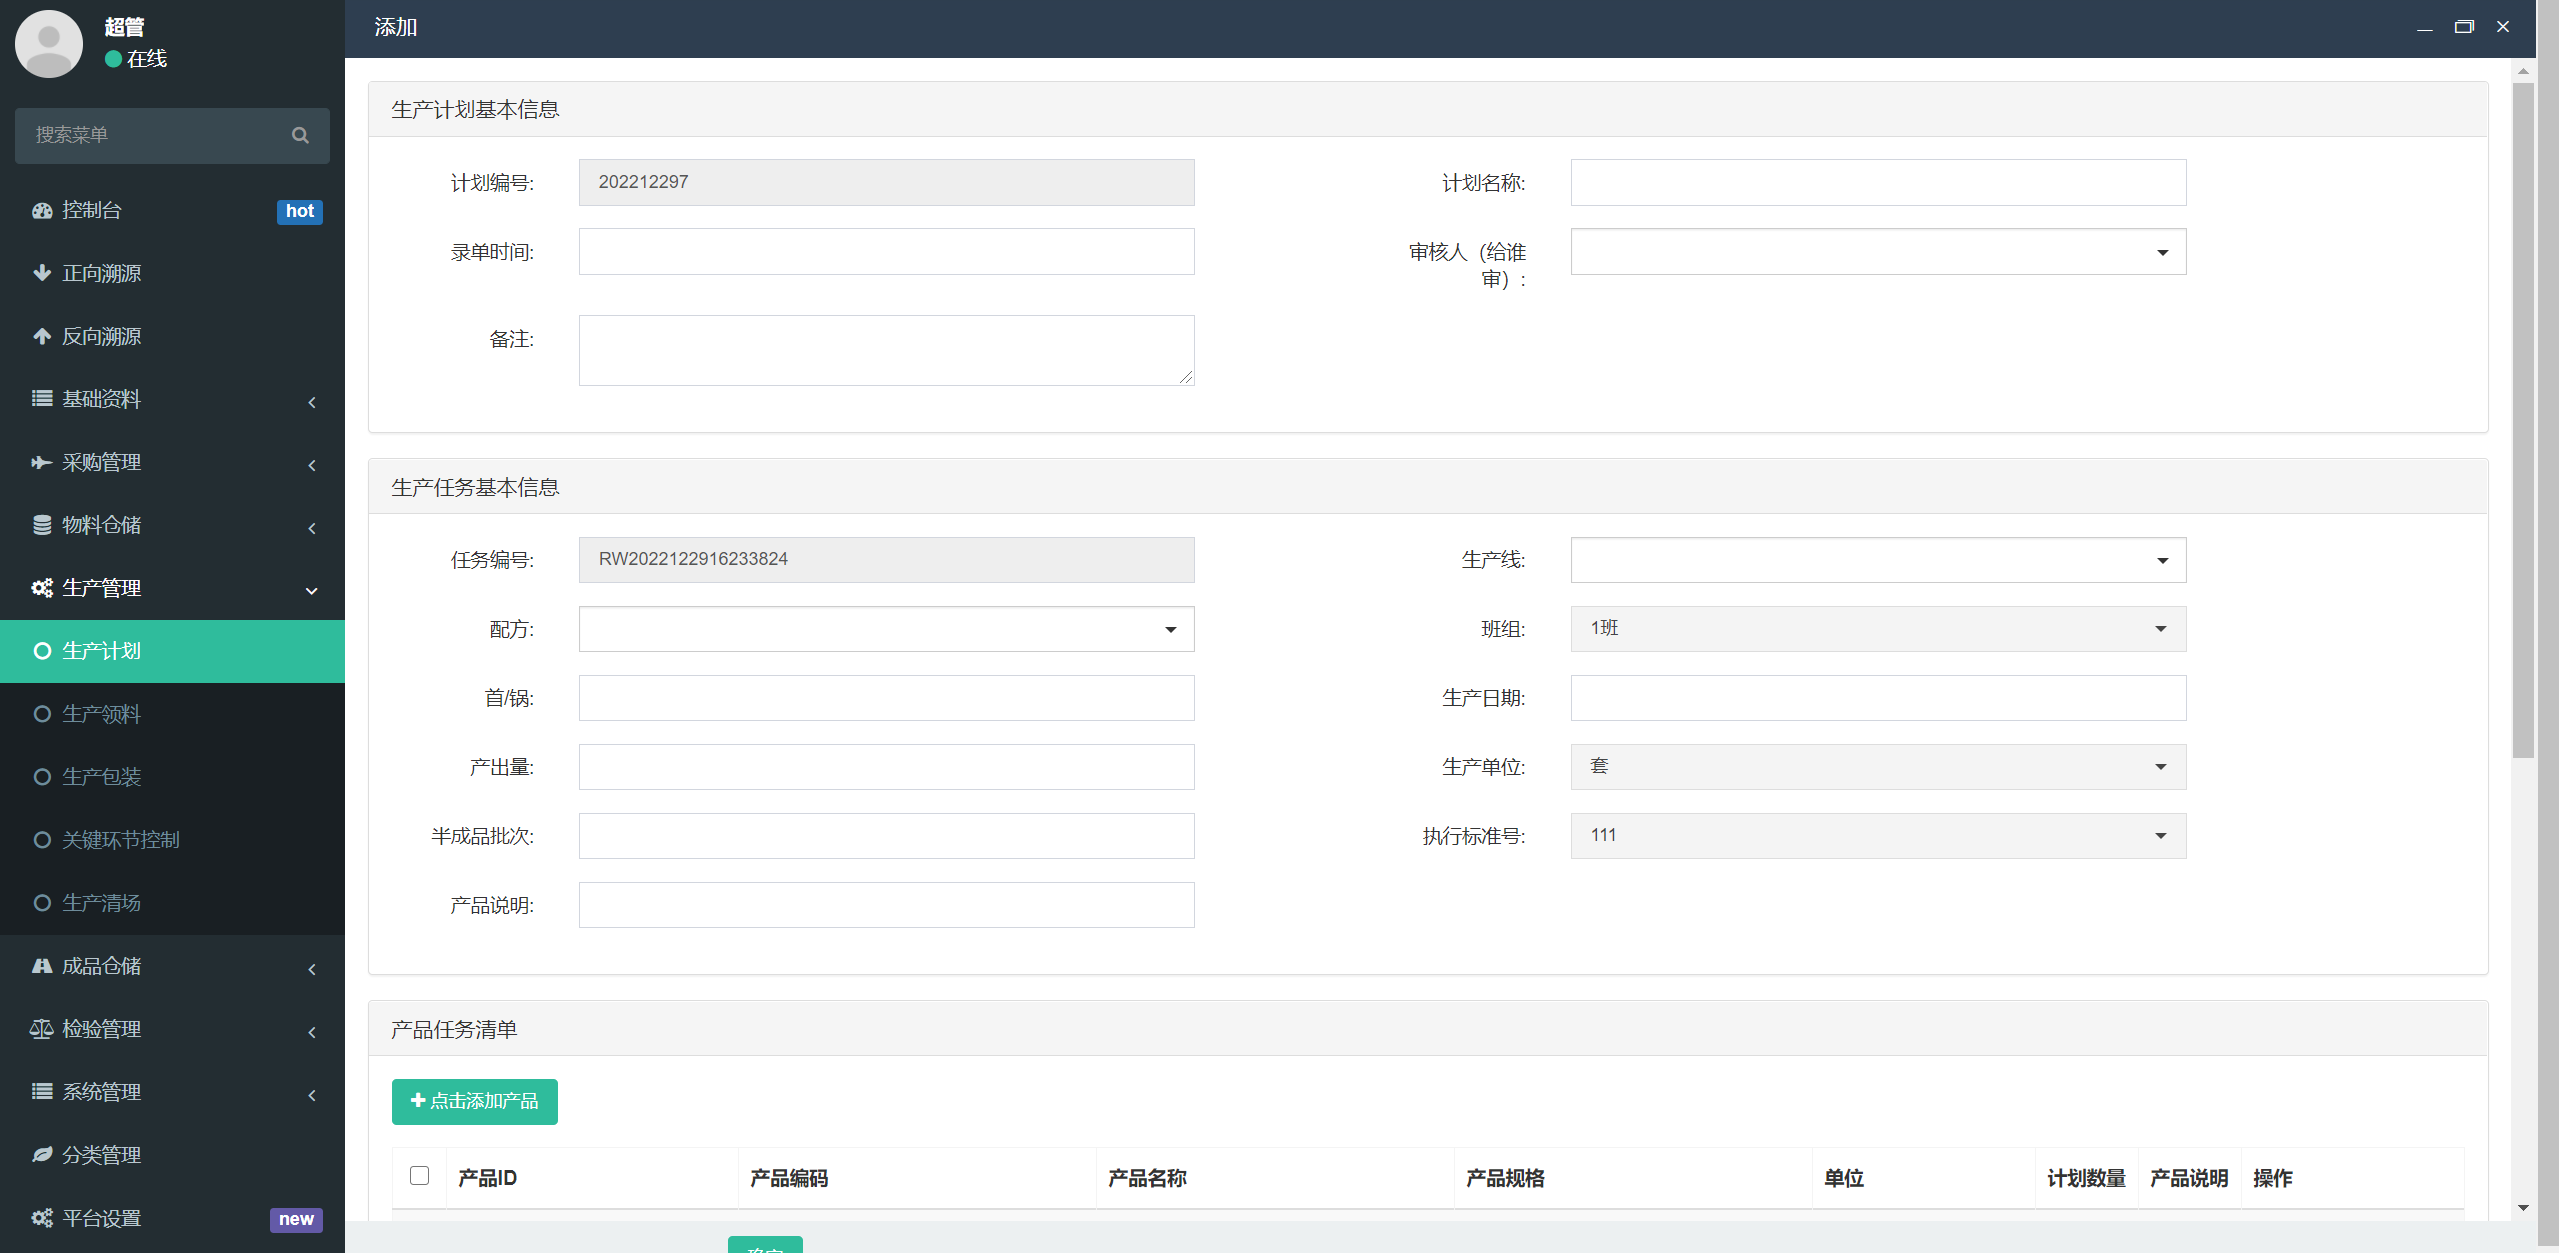Click the list icon beside 基础资料
Screen dimensions: 2559x1253
42,398
